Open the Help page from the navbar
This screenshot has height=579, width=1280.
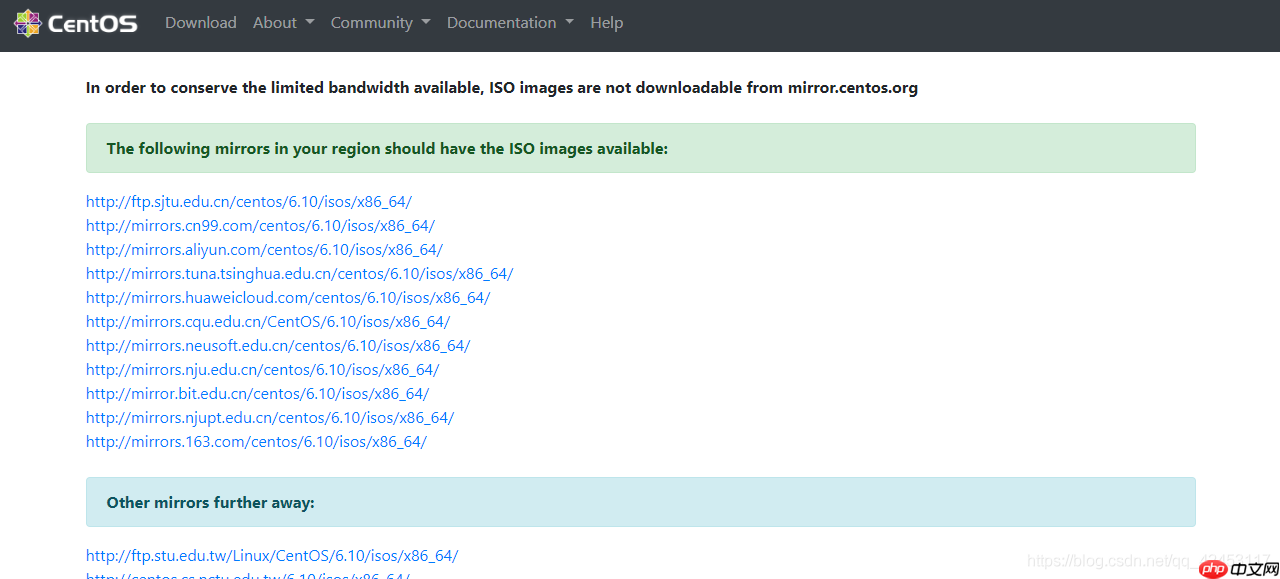tap(607, 23)
